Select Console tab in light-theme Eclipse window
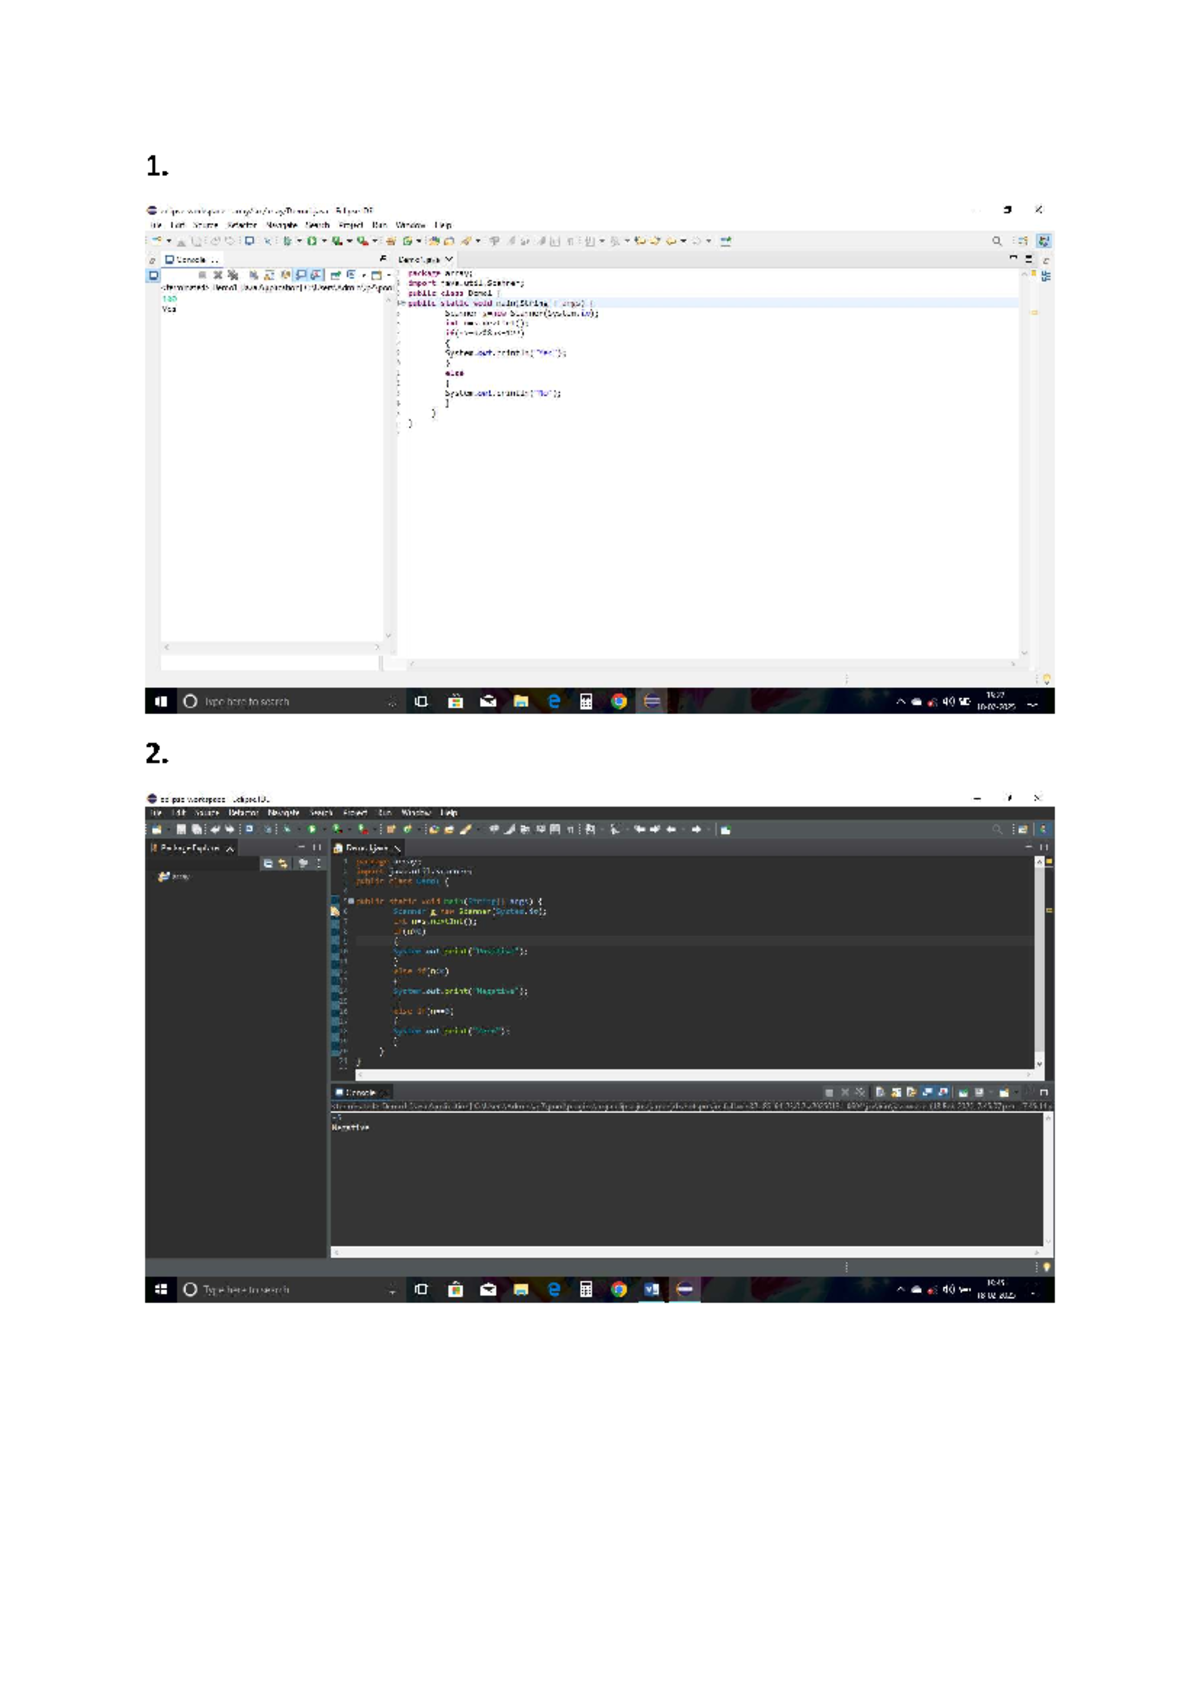The height and width of the screenshot is (1696, 1200). tap(190, 260)
